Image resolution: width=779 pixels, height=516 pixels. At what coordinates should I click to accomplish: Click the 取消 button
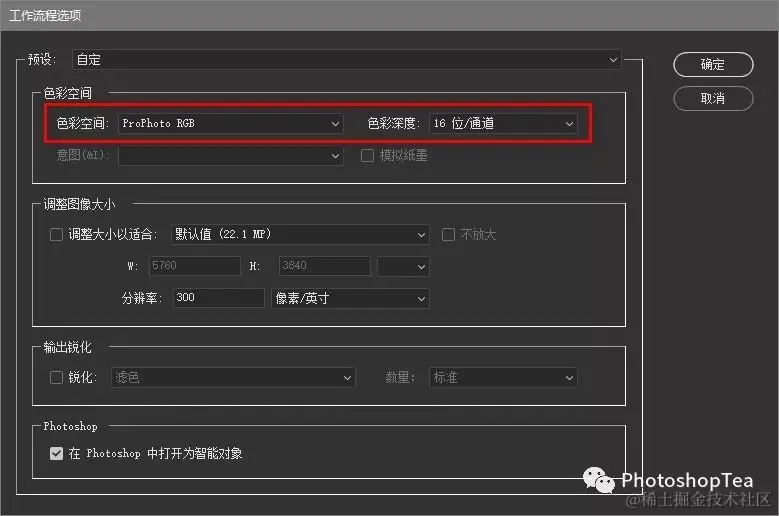(713, 98)
